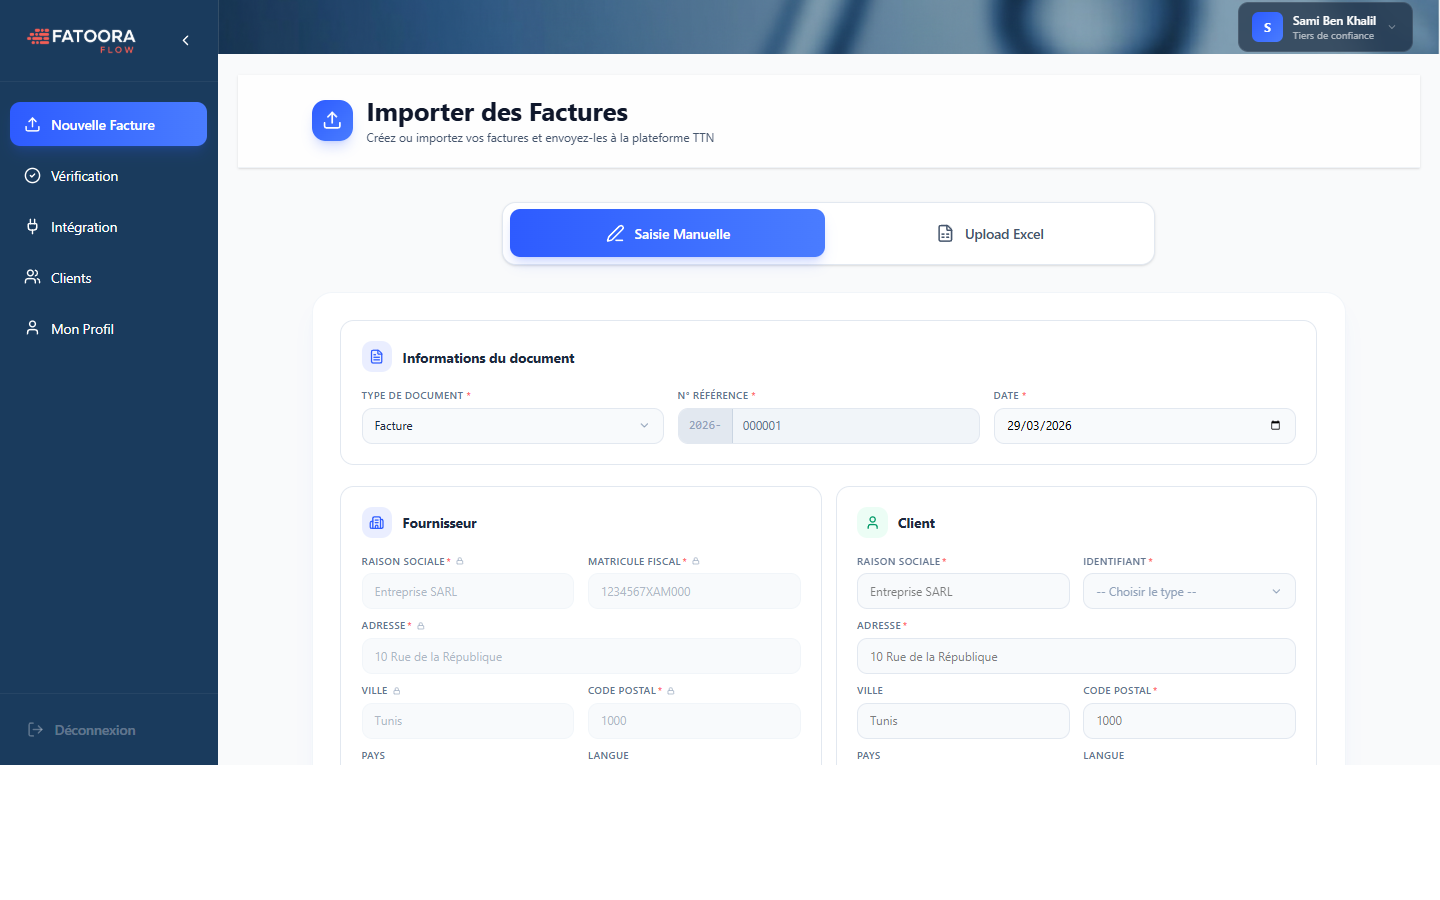Switch to the Upload Excel tab

(x=990, y=233)
